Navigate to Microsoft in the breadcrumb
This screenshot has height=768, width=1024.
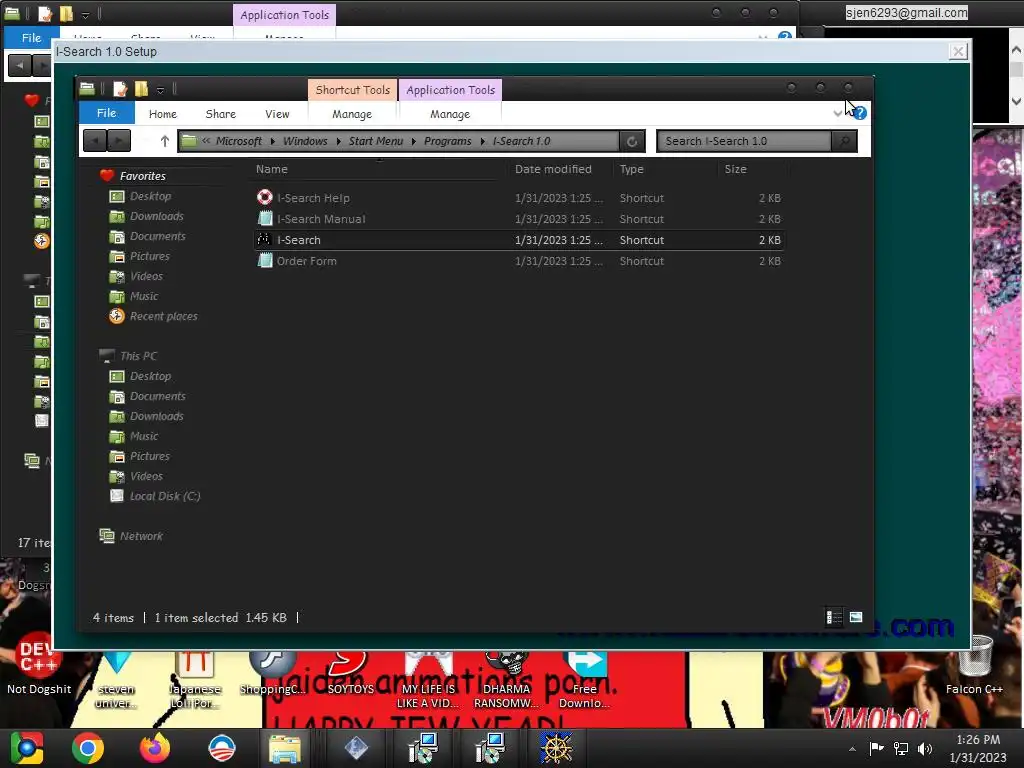[x=238, y=141]
